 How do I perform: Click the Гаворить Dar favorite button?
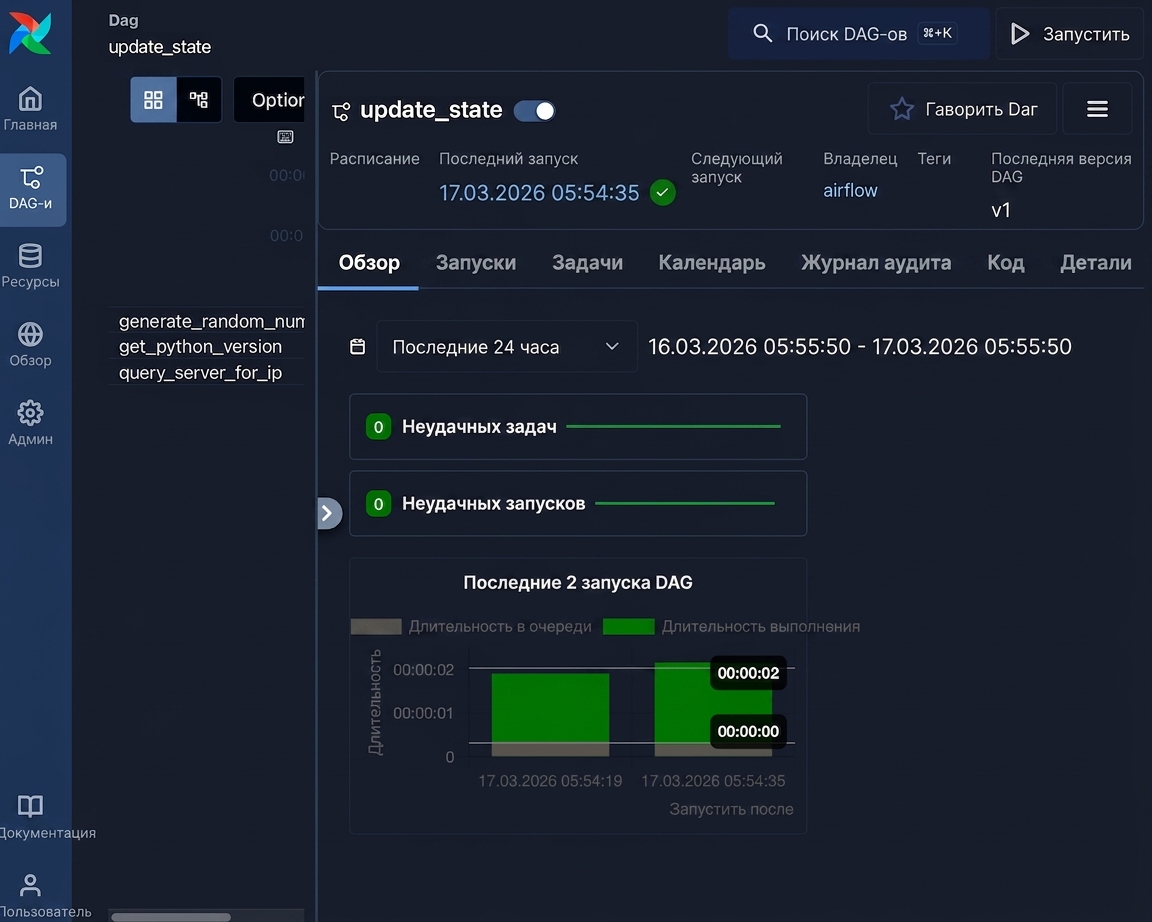[x=962, y=109]
